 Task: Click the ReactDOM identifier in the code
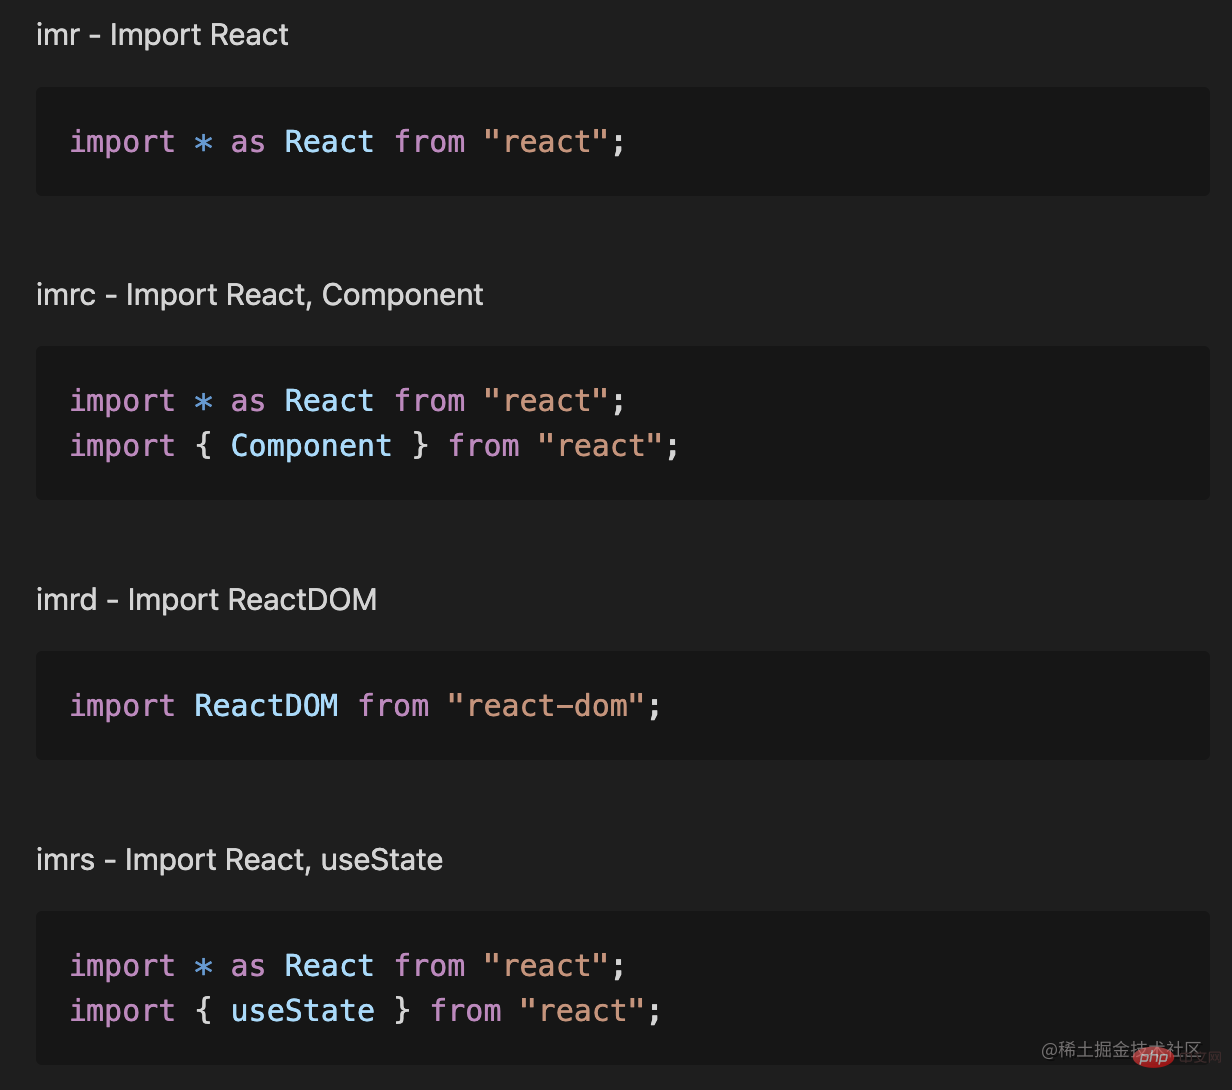pyautogui.click(x=266, y=706)
